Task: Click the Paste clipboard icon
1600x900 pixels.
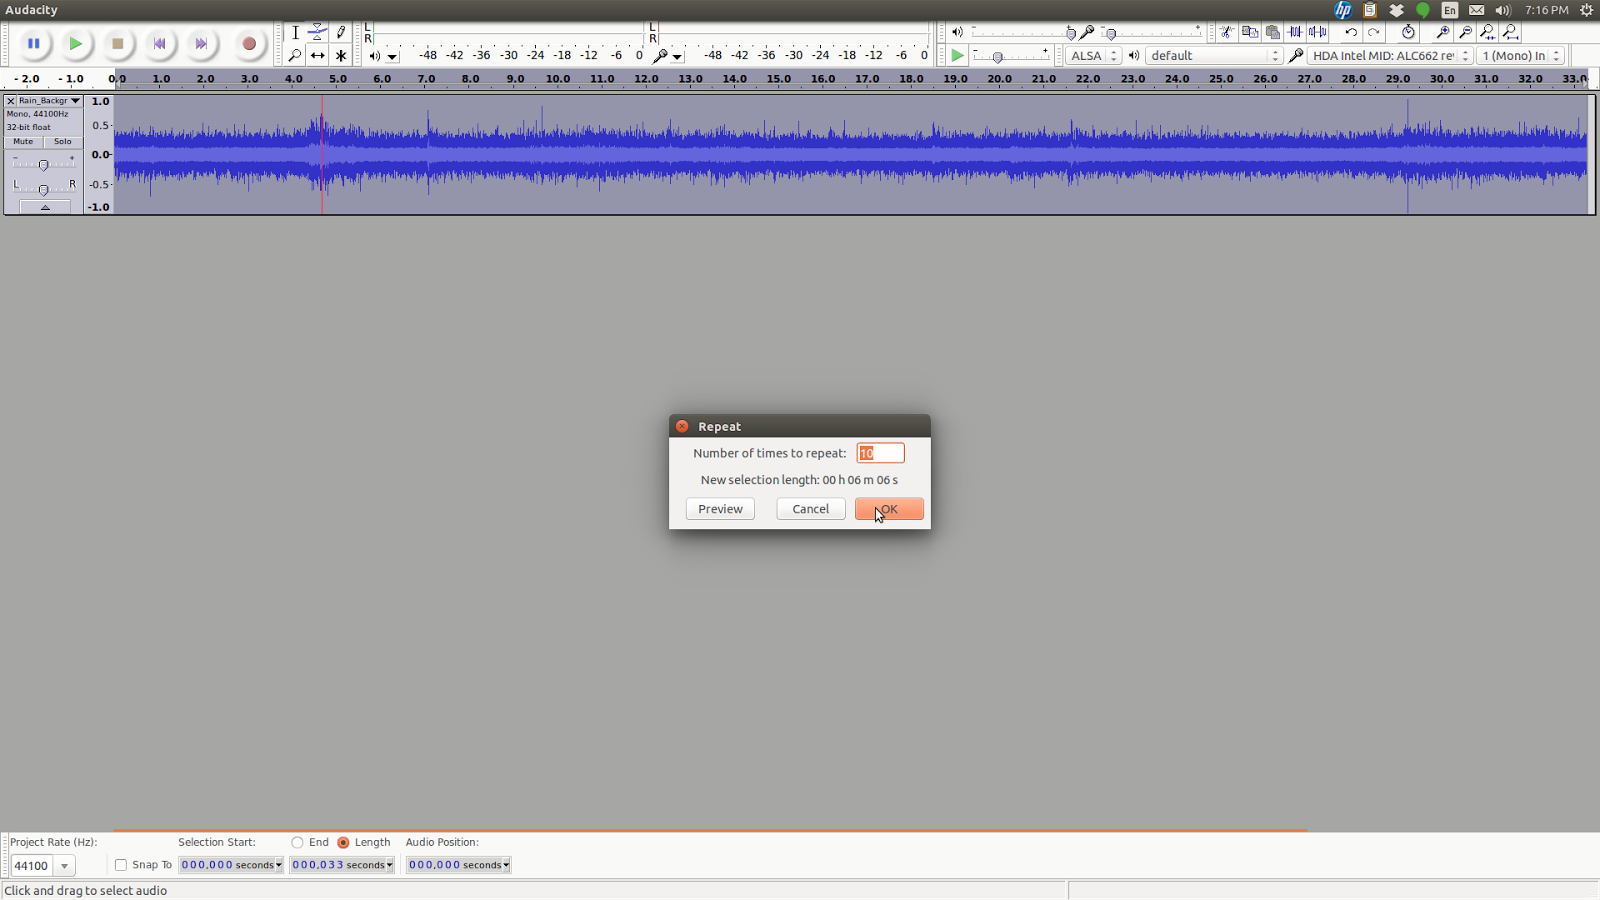Action: tap(1272, 32)
